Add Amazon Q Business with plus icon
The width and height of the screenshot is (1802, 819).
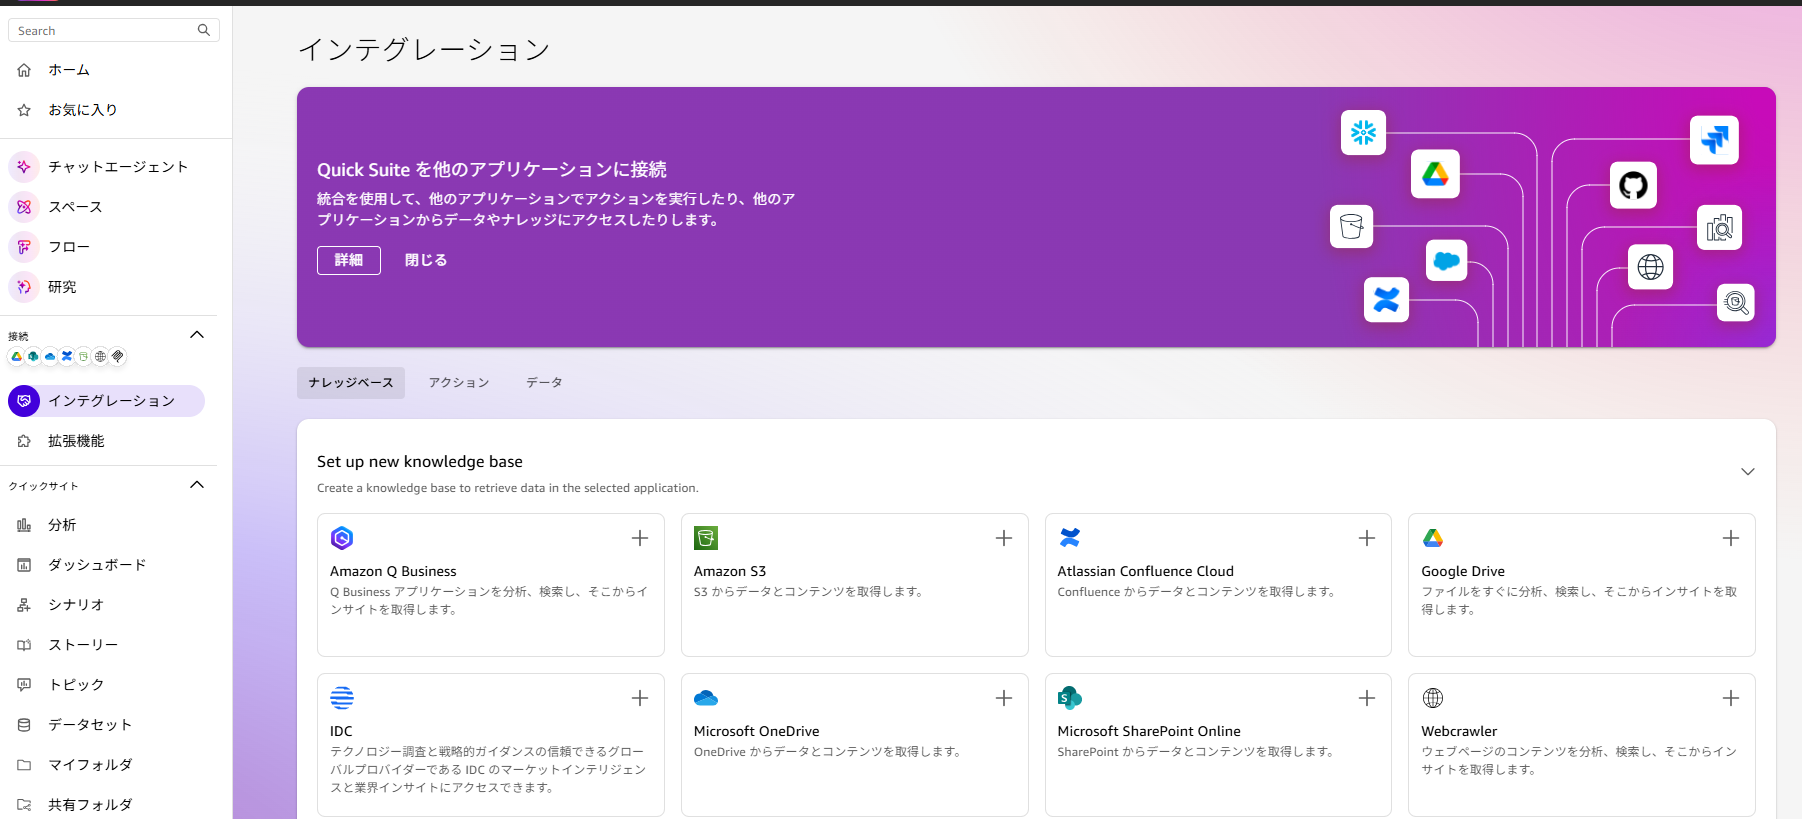[x=640, y=538]
